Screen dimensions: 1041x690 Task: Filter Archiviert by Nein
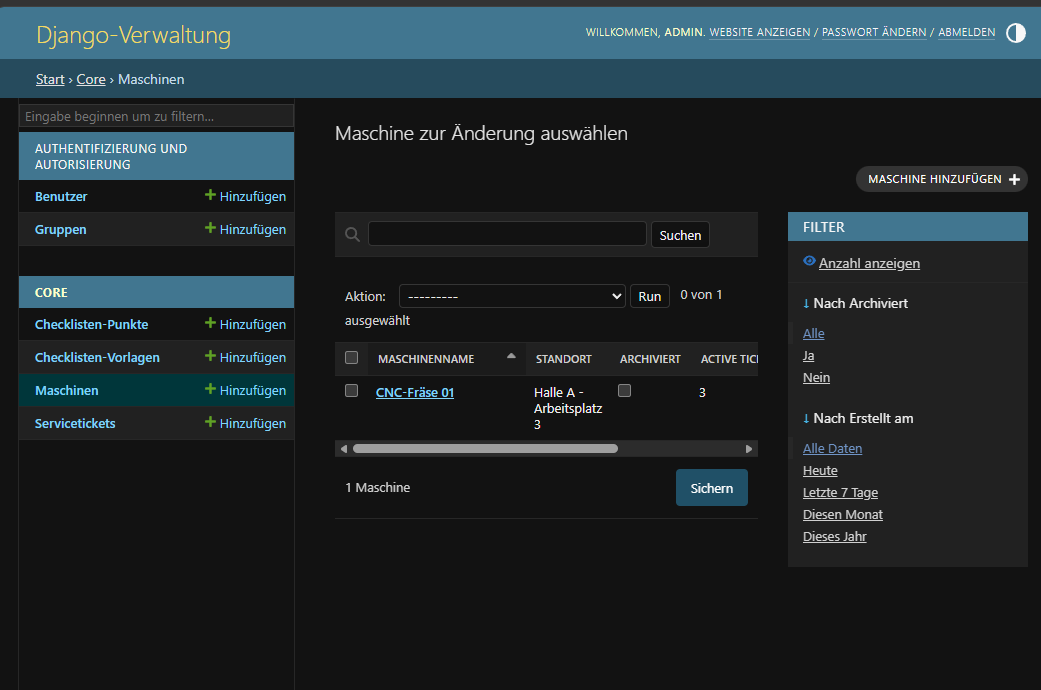816,377
